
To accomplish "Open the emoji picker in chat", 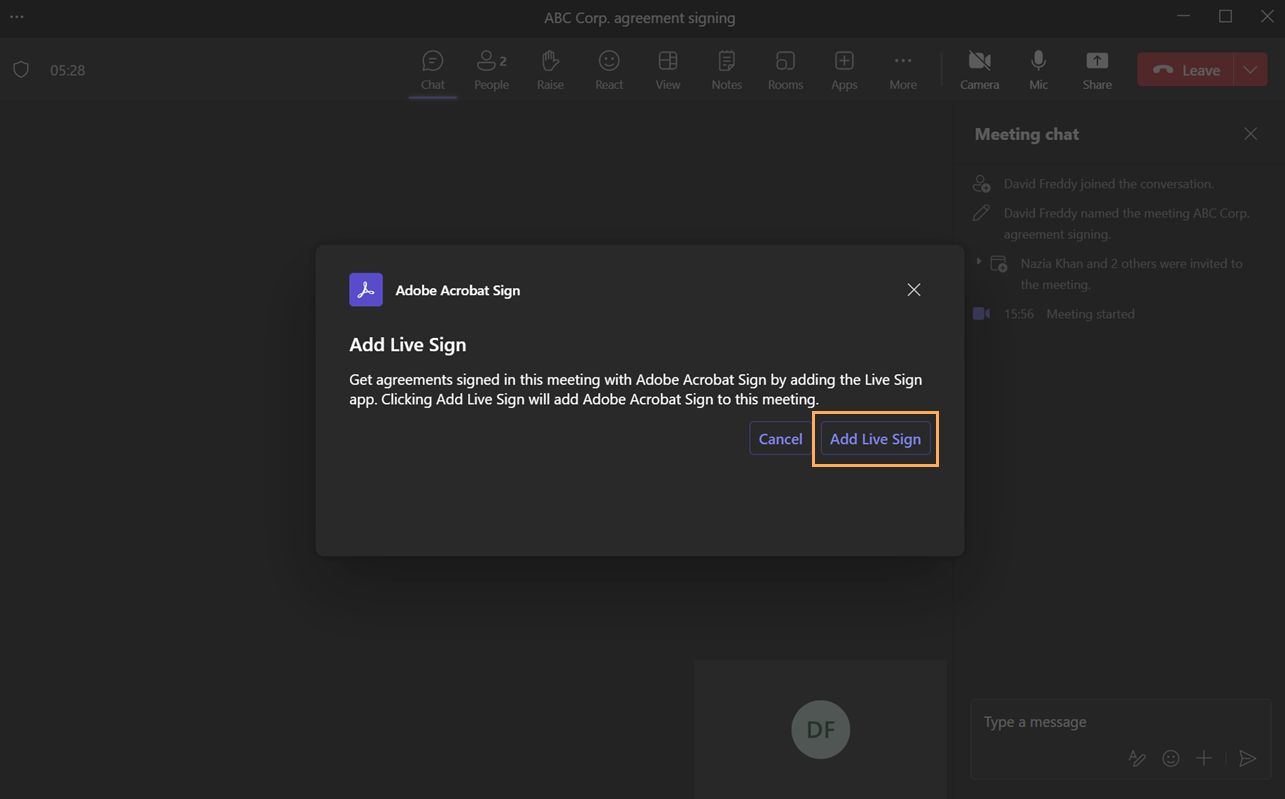I will tap(1171, 759).
